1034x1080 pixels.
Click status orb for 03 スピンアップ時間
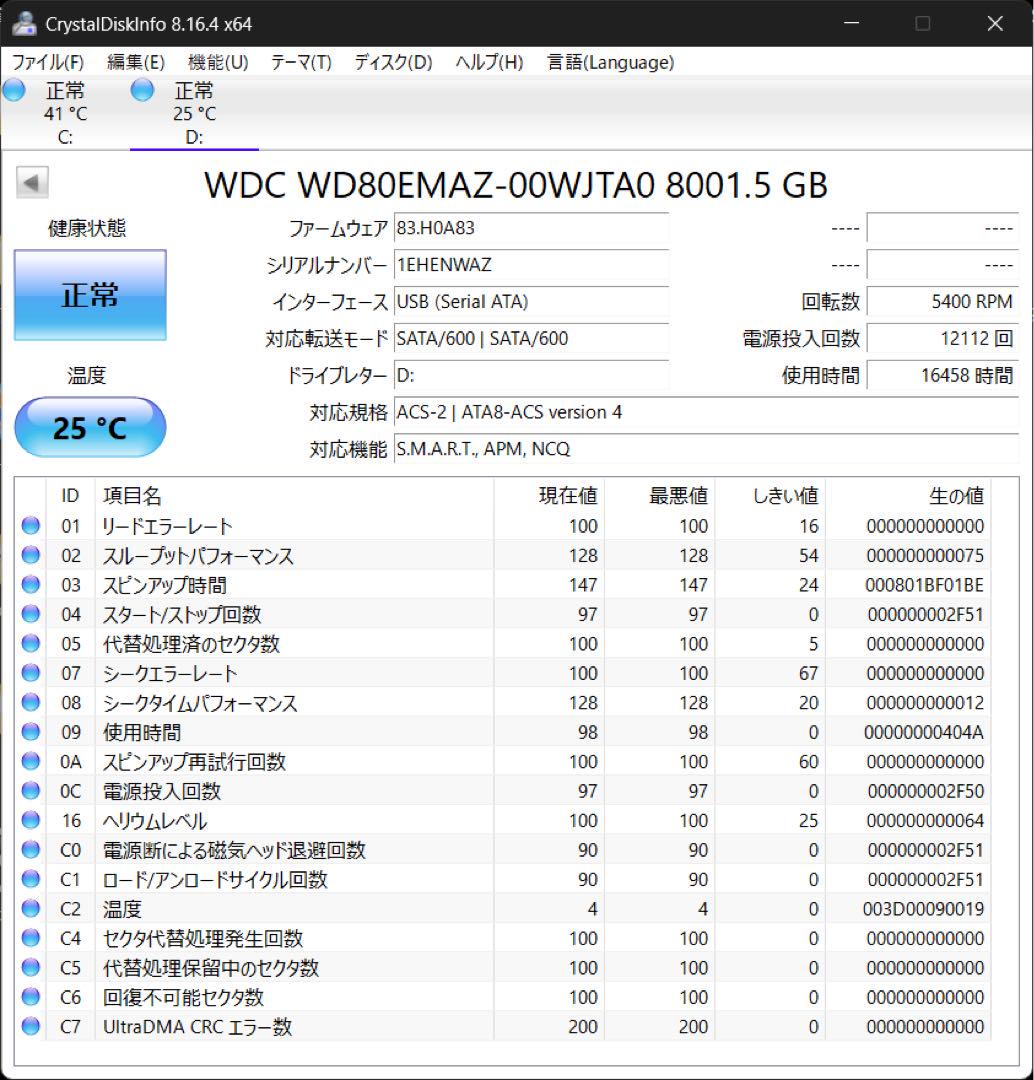(x=31, y=585)
